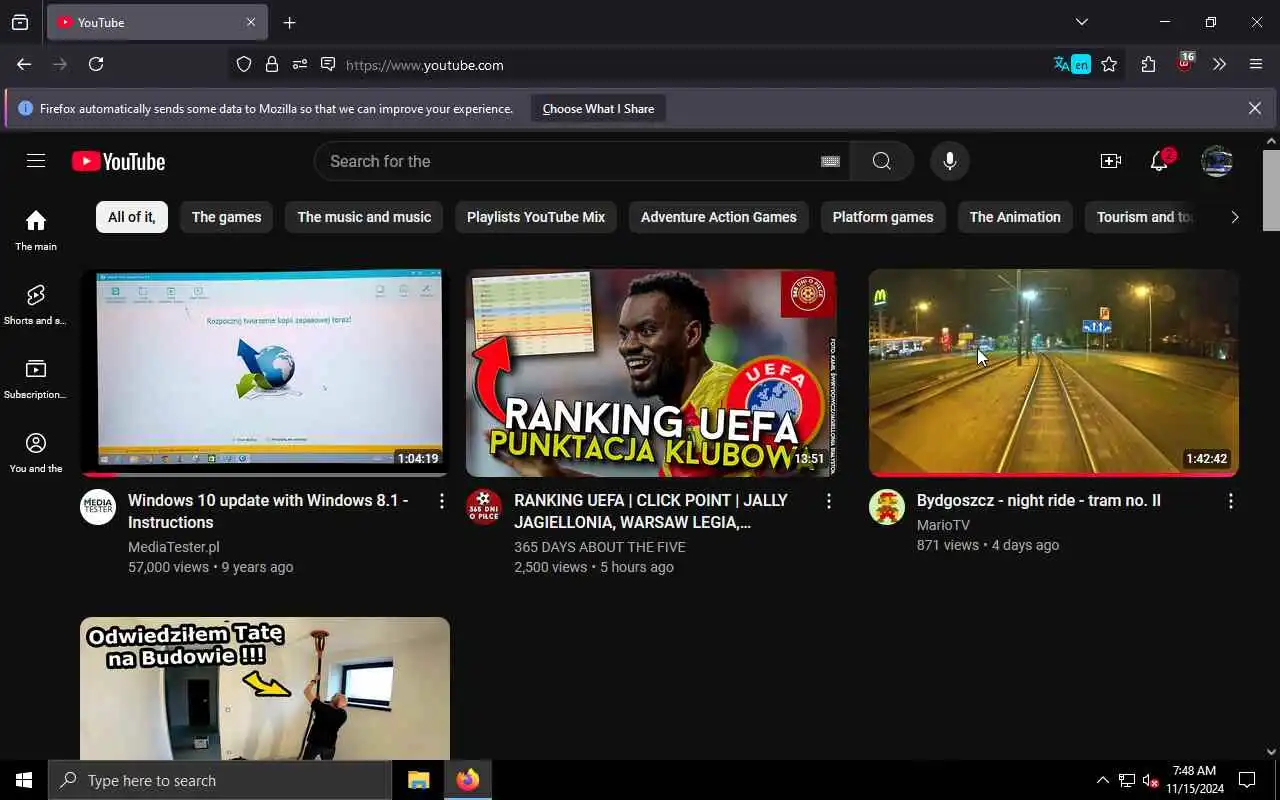
Task: Open 365 DAYS ABOUT THE FIVE channel
Action: tap(599, 547)
